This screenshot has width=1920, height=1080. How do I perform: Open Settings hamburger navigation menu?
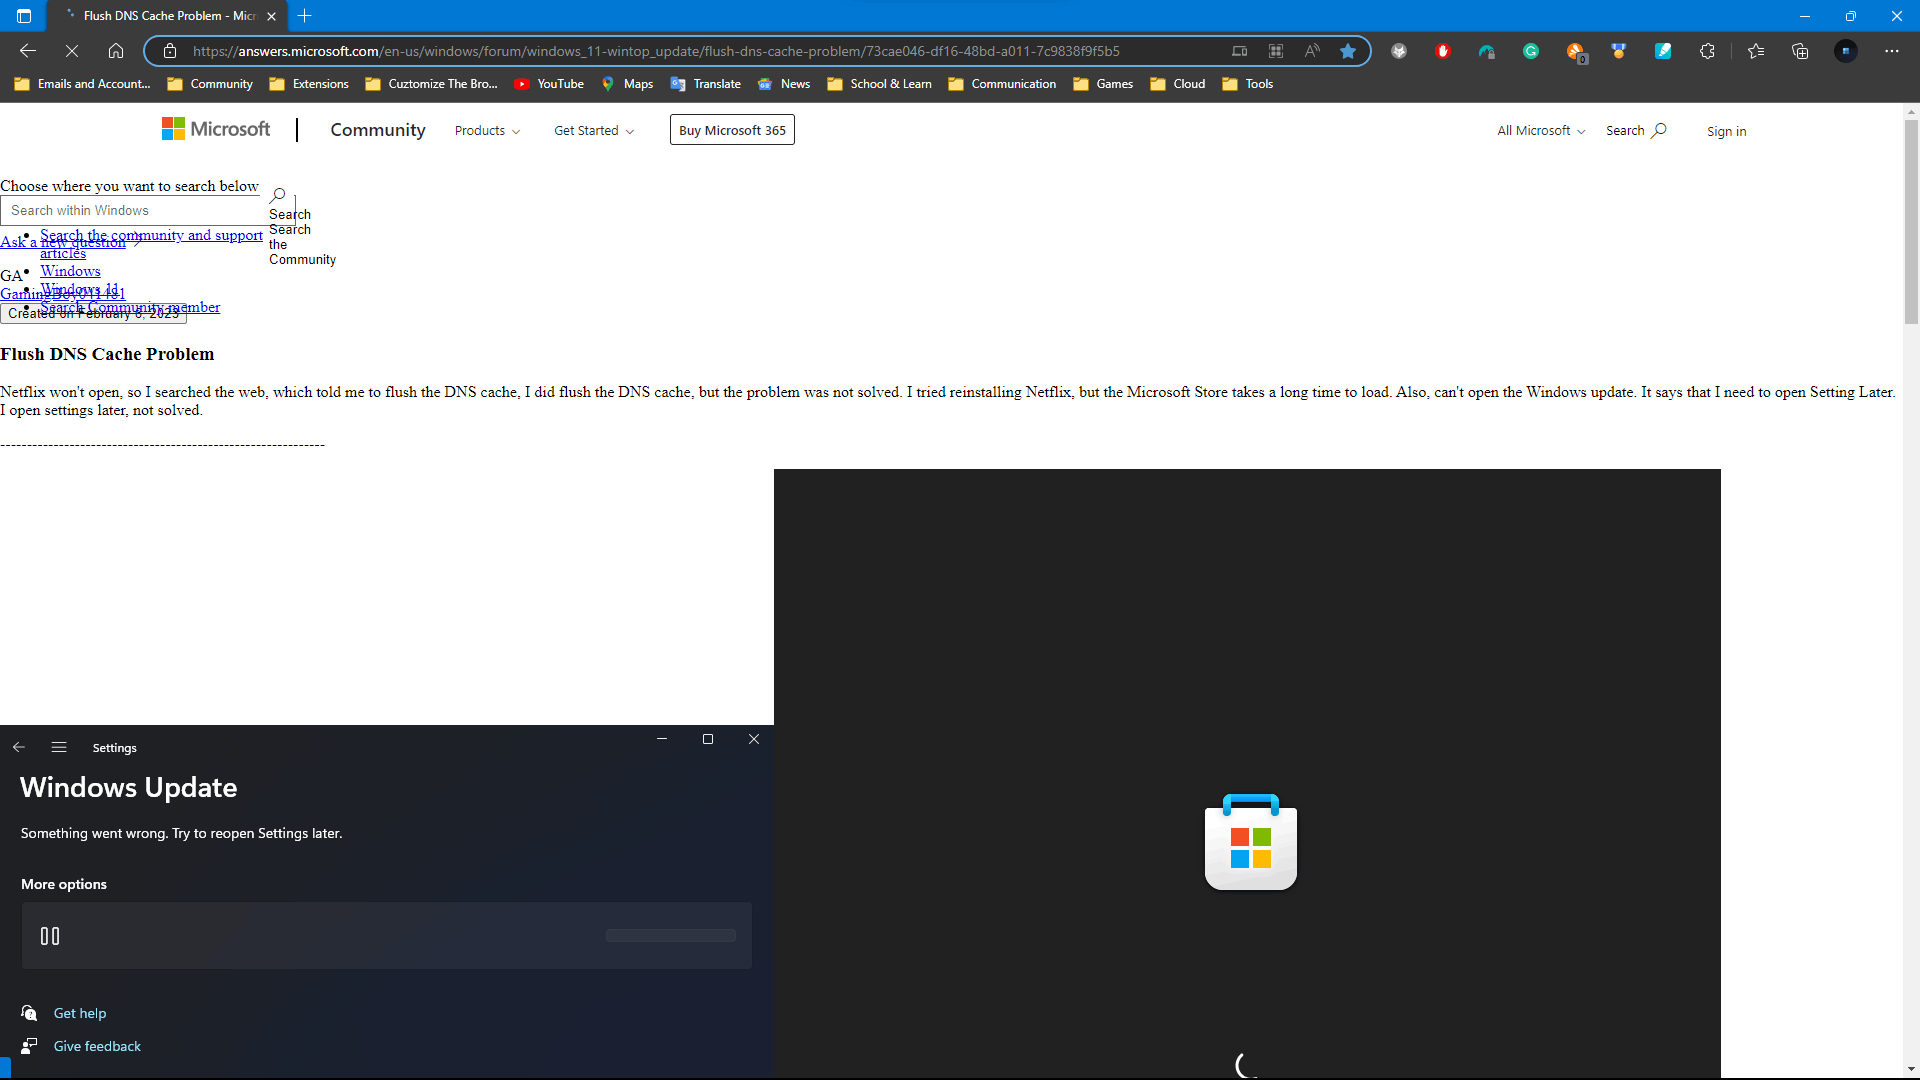[x=59, y=748]
